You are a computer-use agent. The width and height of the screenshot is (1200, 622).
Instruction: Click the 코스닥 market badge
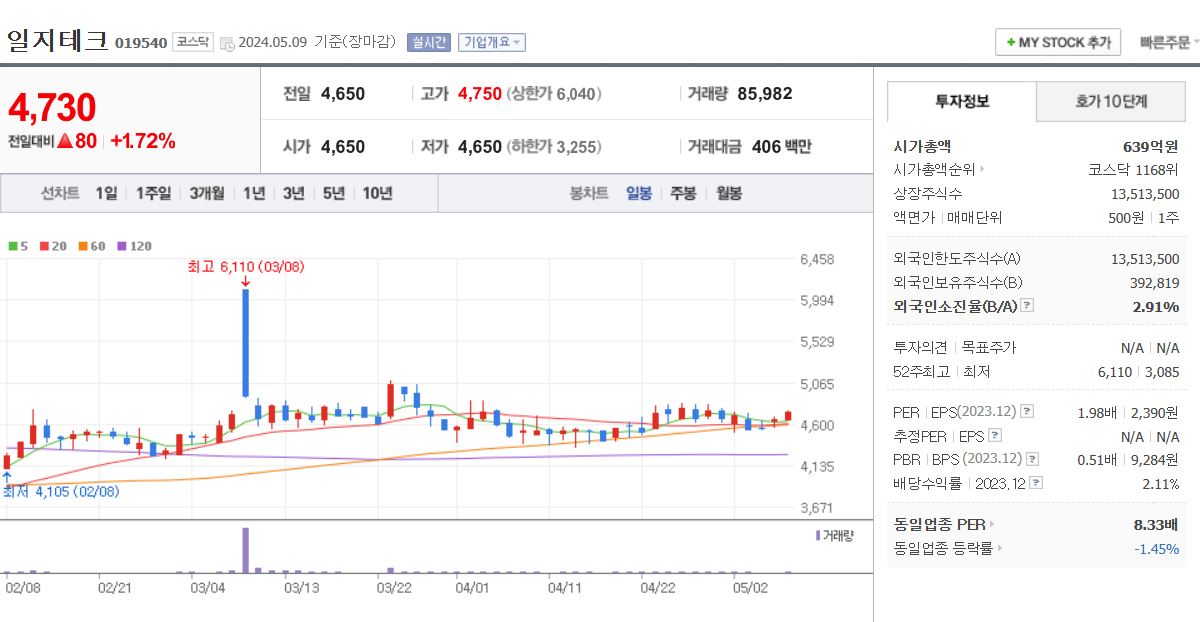[192, 42]
